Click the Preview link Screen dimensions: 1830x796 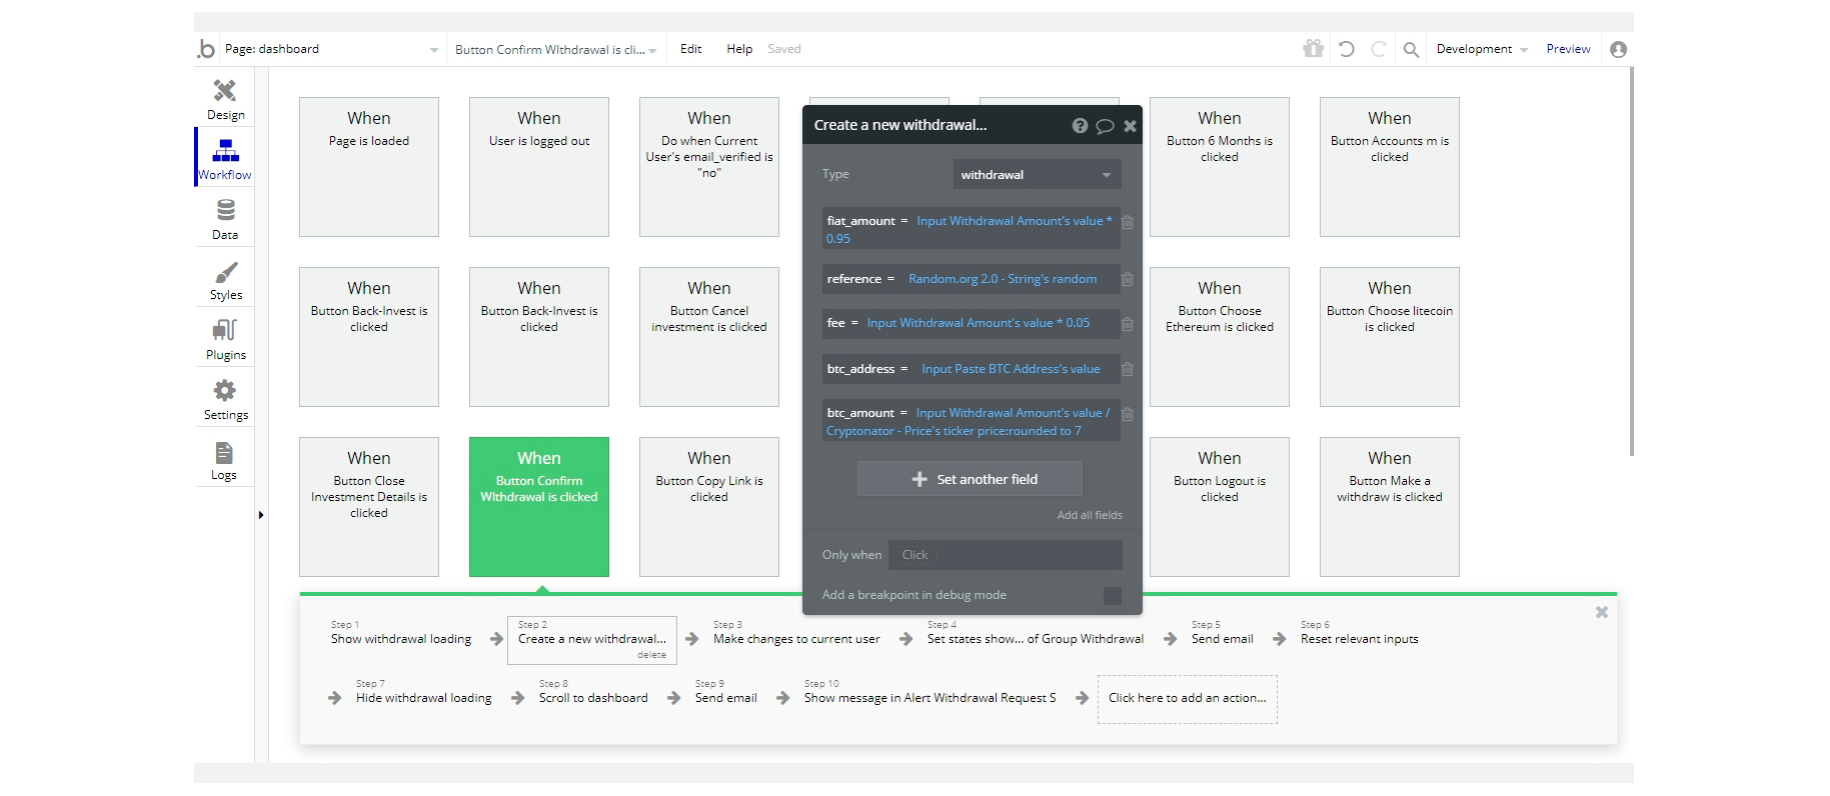click(1568, 49)
